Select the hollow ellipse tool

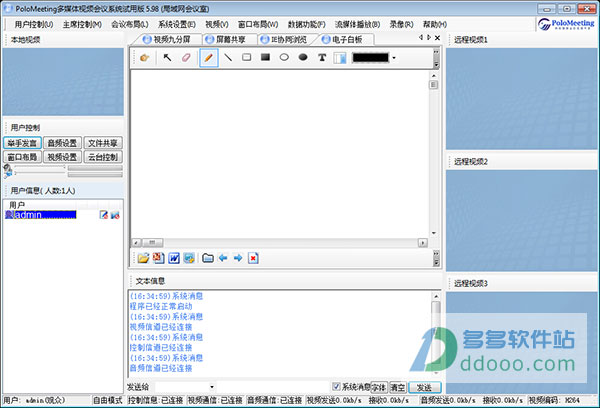click(284, 57)
